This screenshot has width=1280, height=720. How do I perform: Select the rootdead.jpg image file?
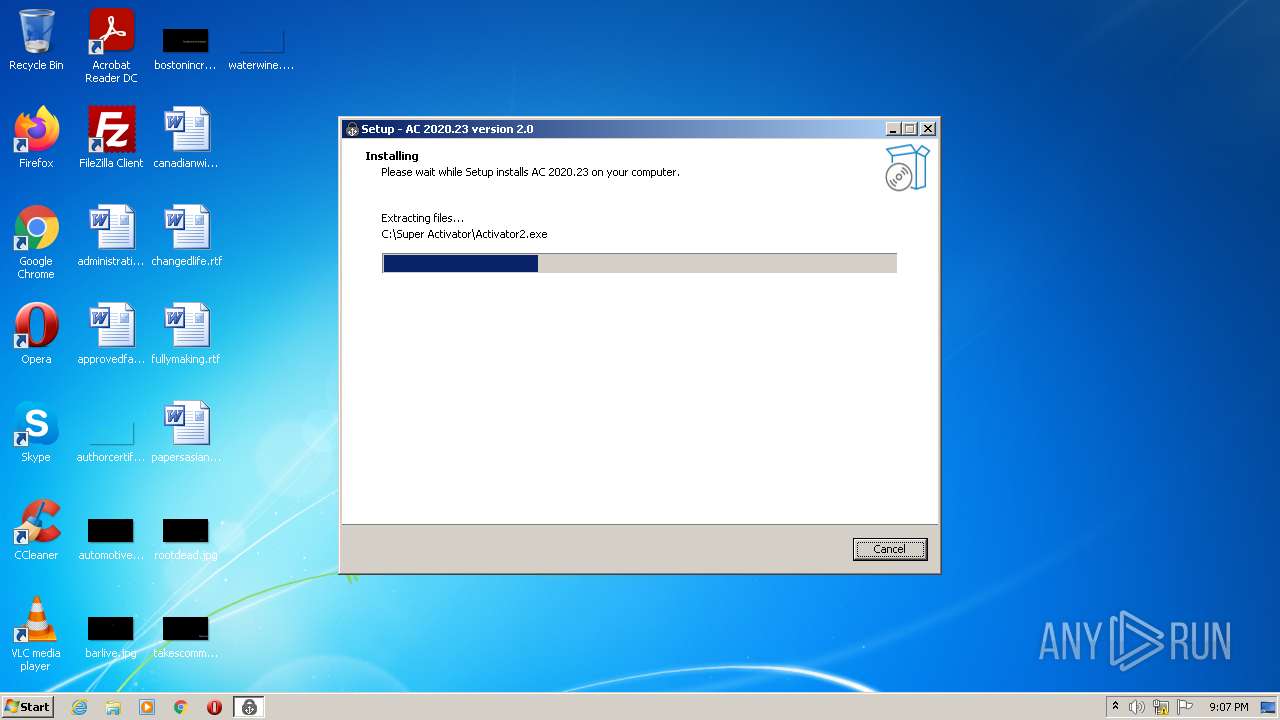186,538
